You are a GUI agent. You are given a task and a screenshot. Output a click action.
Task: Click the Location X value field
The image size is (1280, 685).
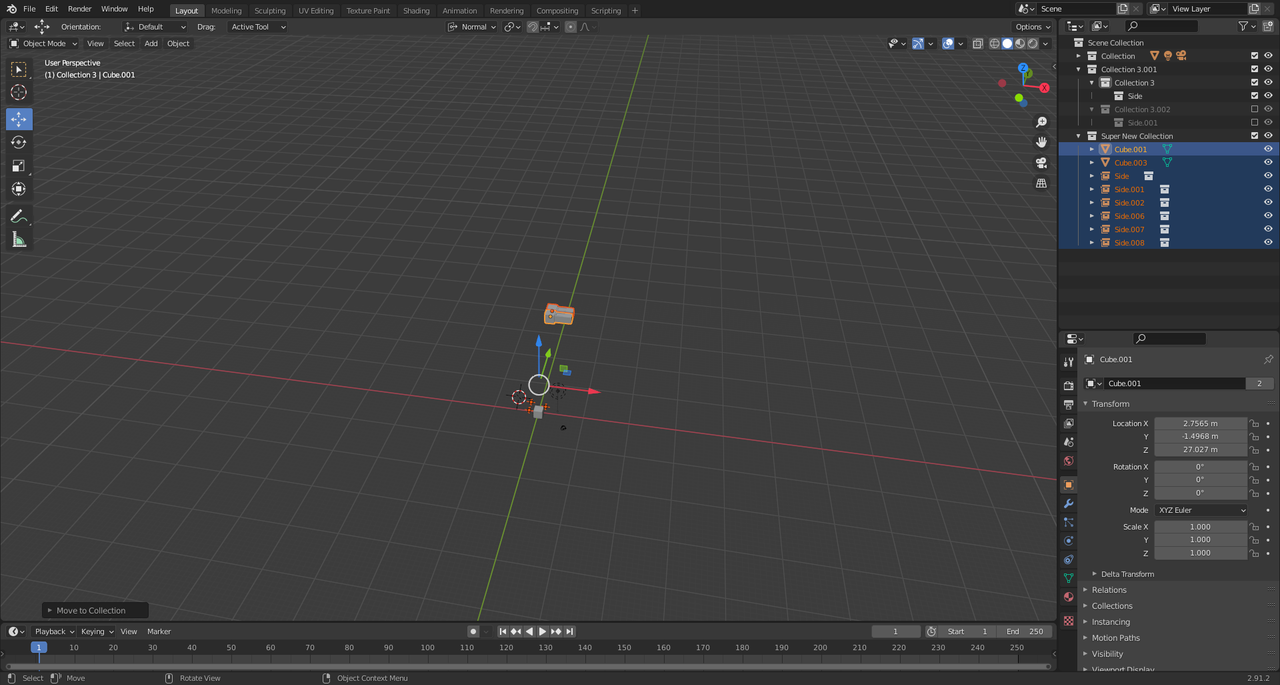1200,424
